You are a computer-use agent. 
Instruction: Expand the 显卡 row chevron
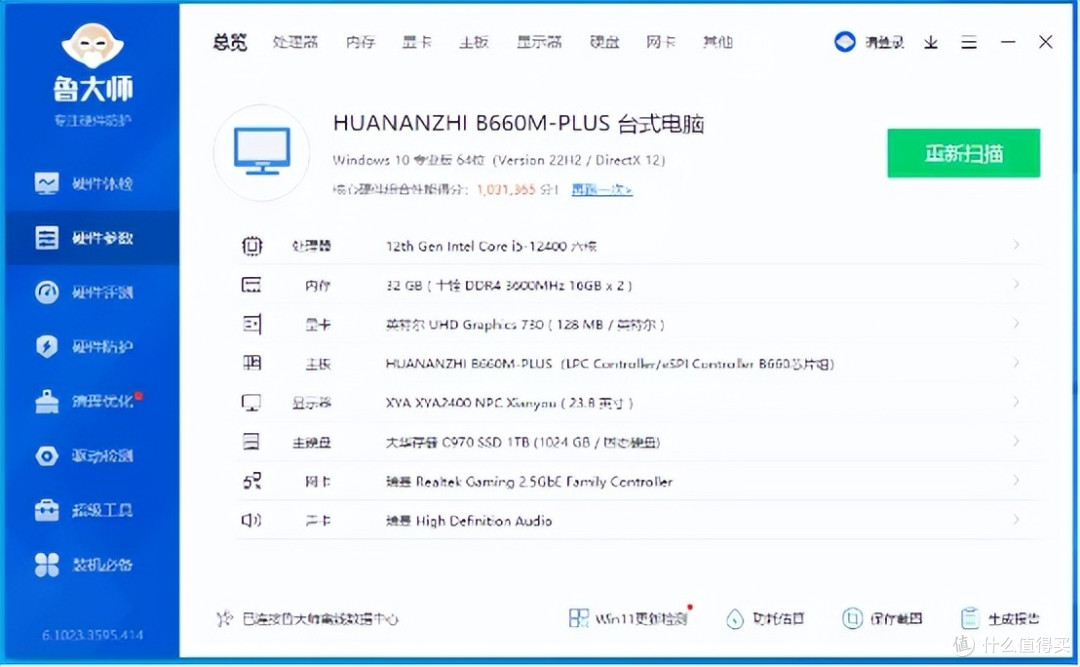(1016, 323)
